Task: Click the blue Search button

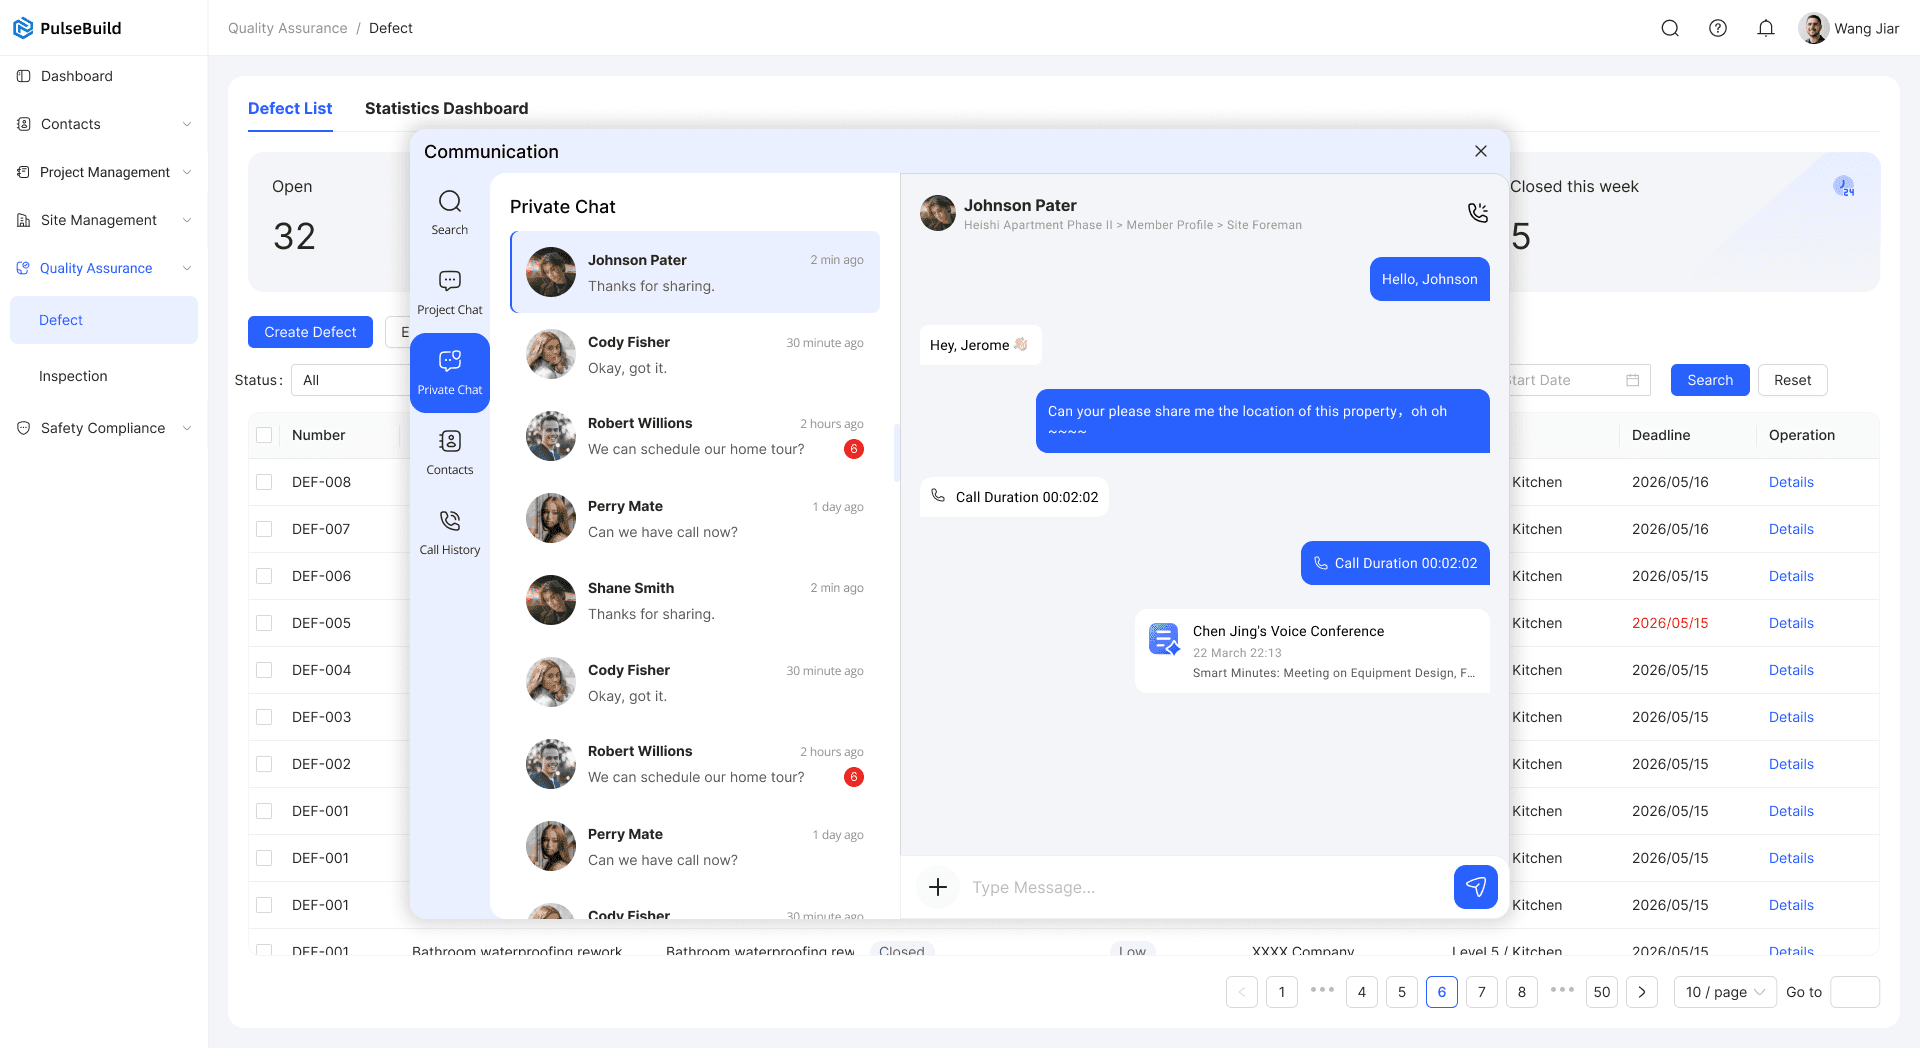Action: tap(1710, 380)
